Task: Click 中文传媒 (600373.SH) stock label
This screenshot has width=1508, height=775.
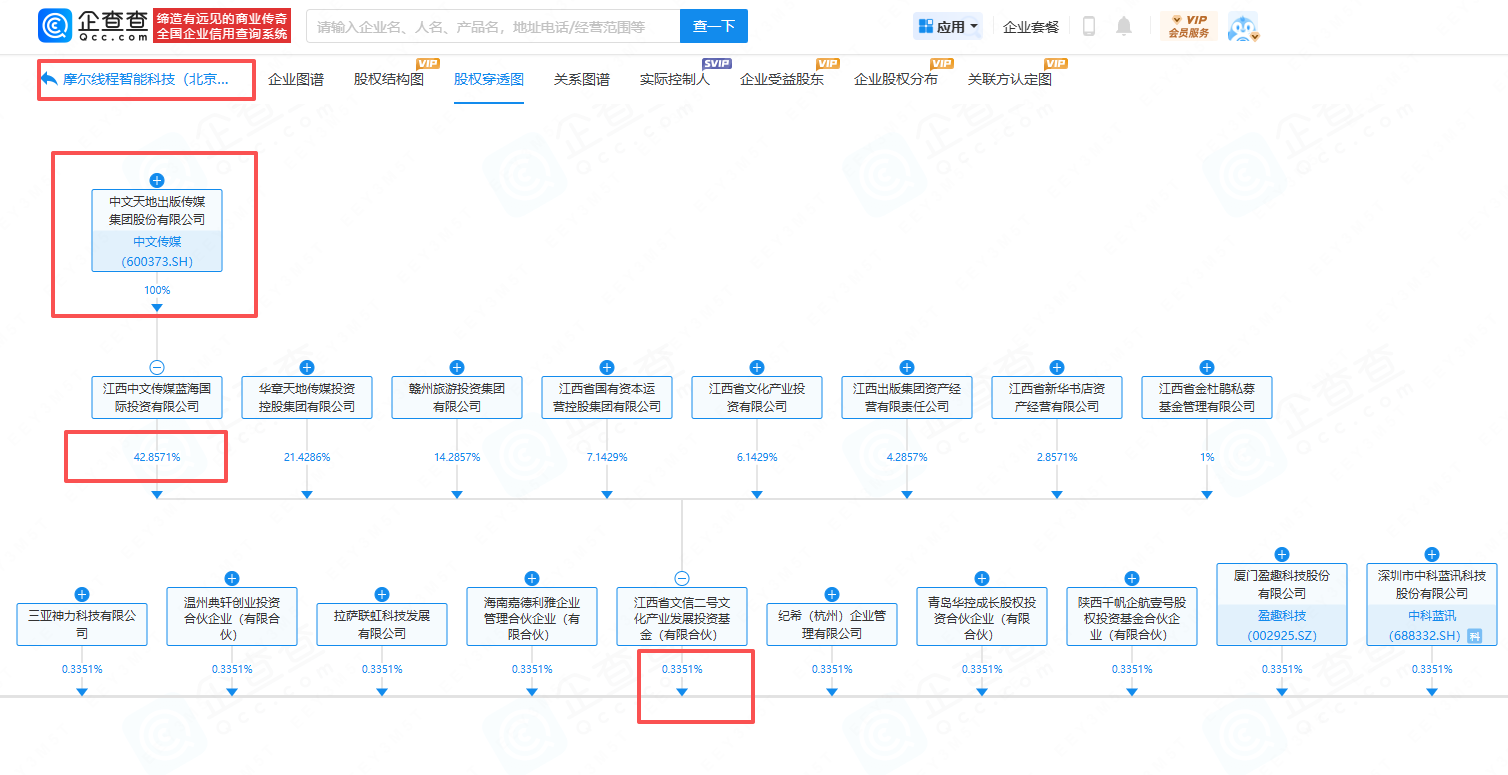Action: [x=157, y=251]
